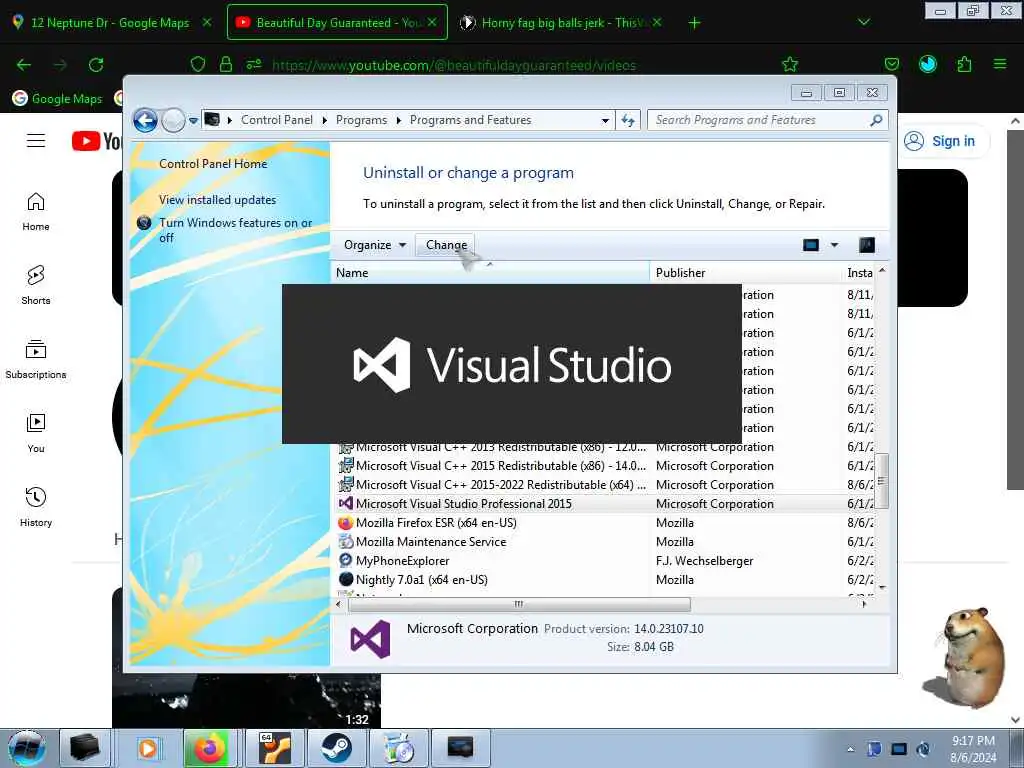This screenshot has height=768, width=1024.
Task: Open View installed updates link
Action: (x=217, y=200)
